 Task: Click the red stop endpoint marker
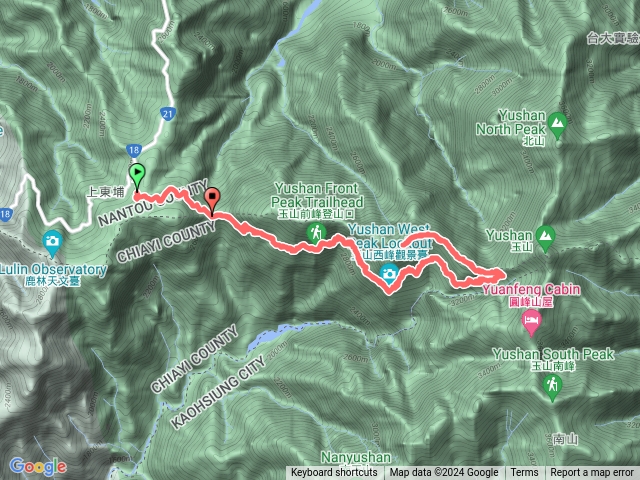[x=212, y=200]
